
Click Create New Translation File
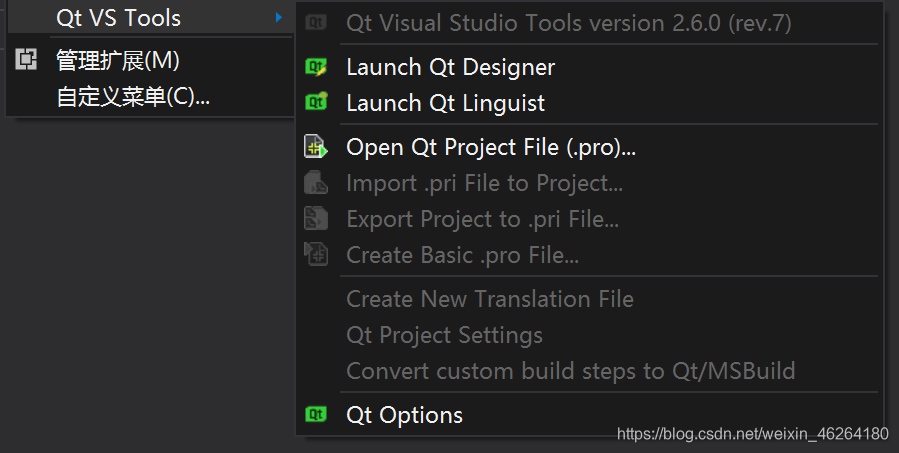pyautogui.click(x=490, y=299)
